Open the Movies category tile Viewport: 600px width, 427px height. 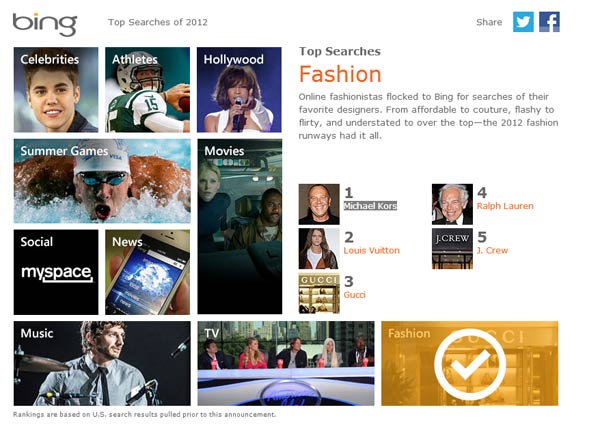tap(240, 227)
